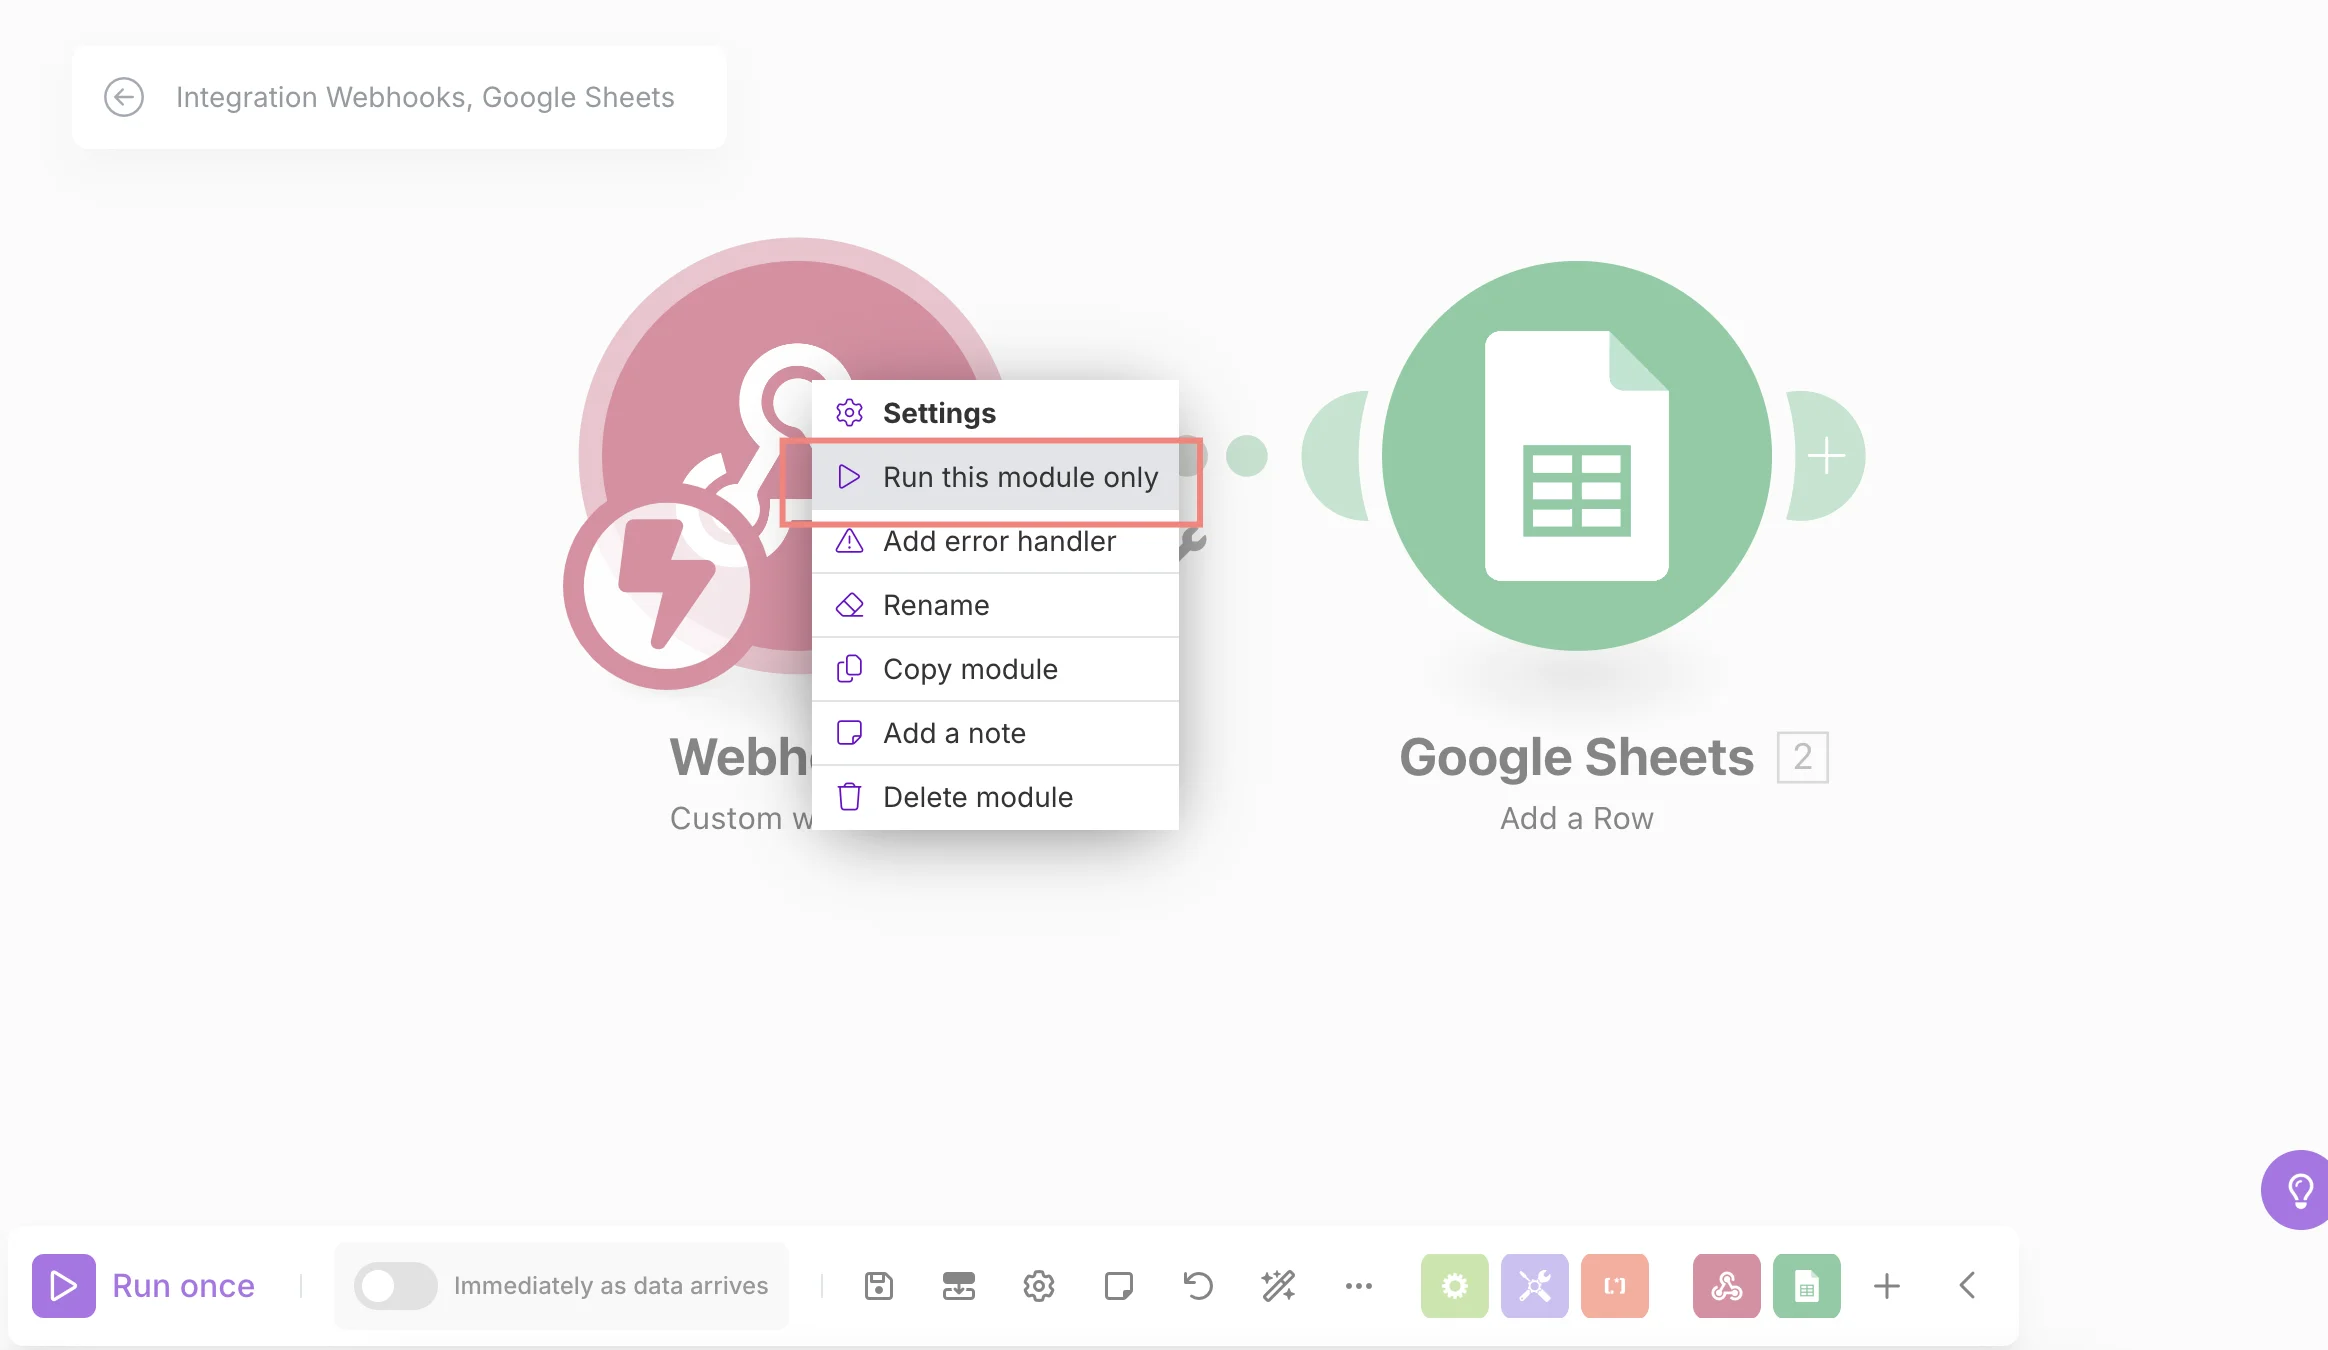The image size is (2328, 1350).
Task: Open the purple Tools wrench icon
Action: point(1535,1285)
